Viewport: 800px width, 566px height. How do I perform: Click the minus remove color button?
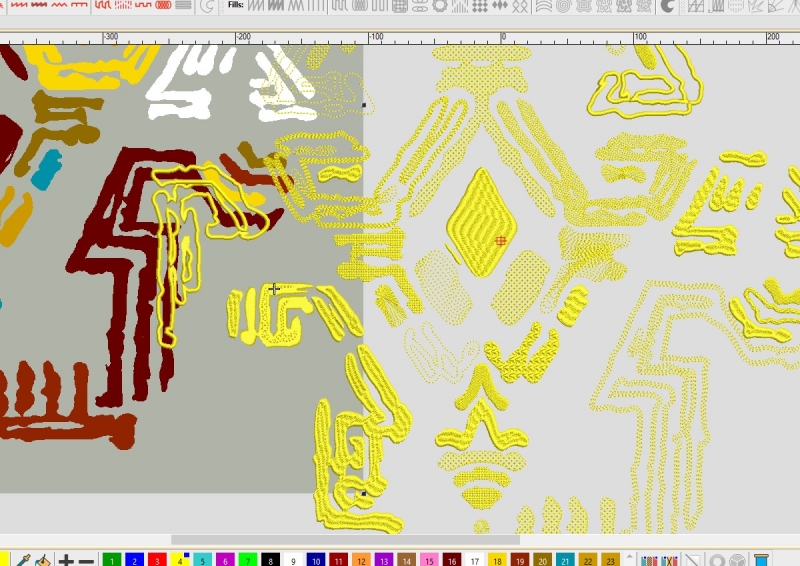tap(87, 560)
